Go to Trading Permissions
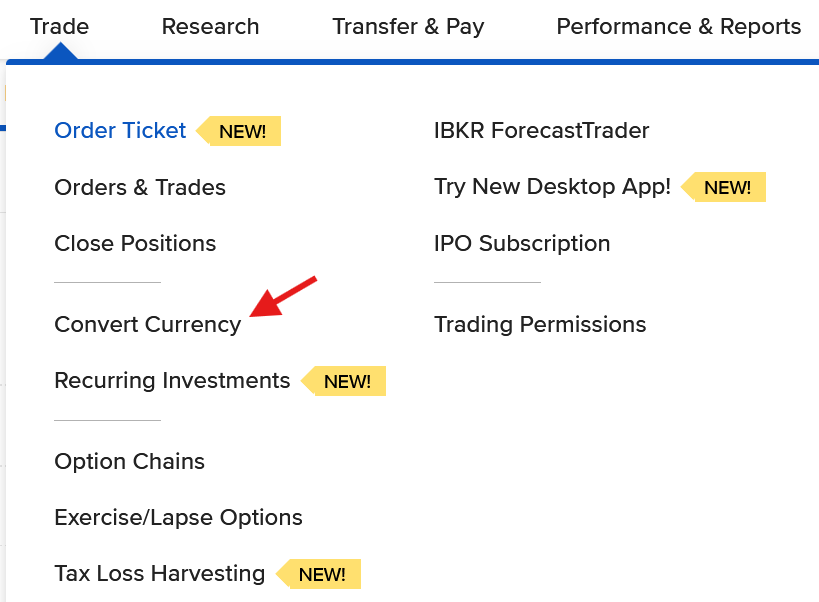The width and height of the screenshot is (819, 602). 540,325
